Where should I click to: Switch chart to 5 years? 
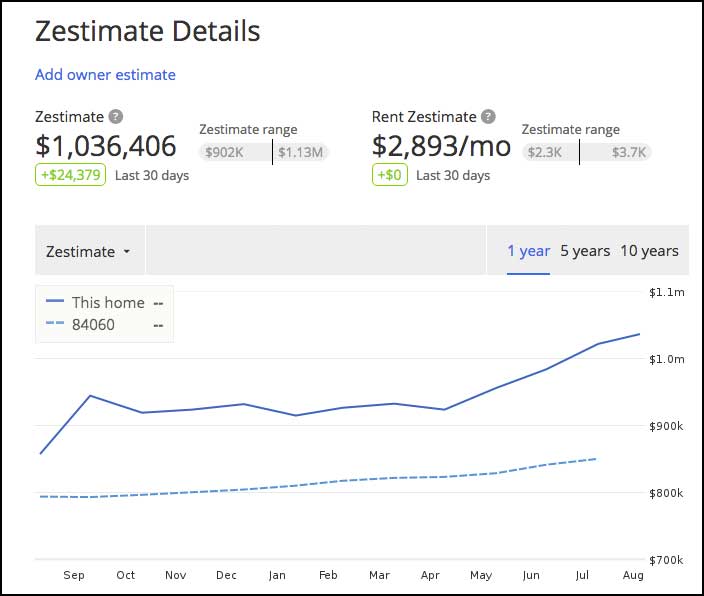pyautogui.click(x=585, y=251)
